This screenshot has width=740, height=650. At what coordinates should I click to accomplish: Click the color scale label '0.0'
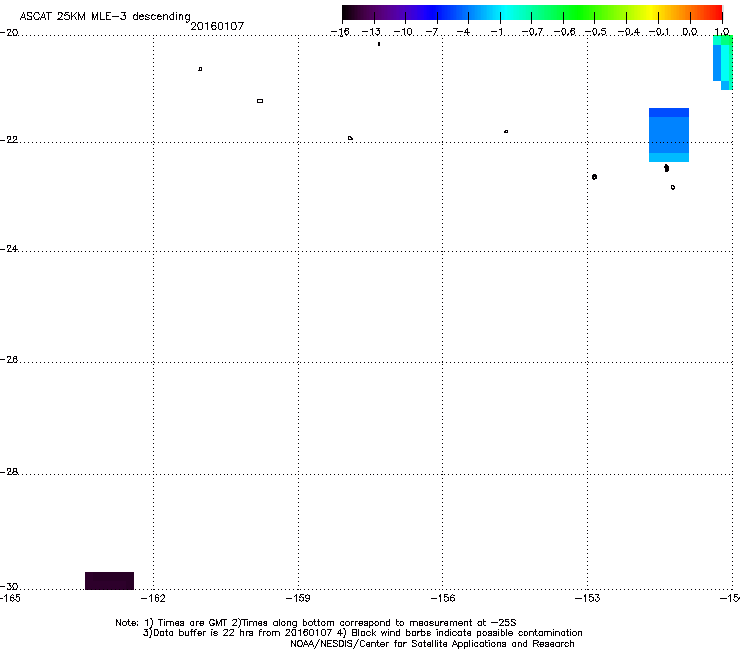click(x=690, y=32)
